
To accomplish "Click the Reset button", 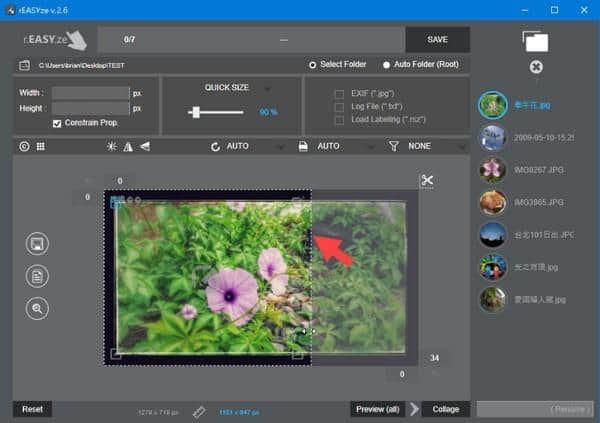I will coord(32,409).
